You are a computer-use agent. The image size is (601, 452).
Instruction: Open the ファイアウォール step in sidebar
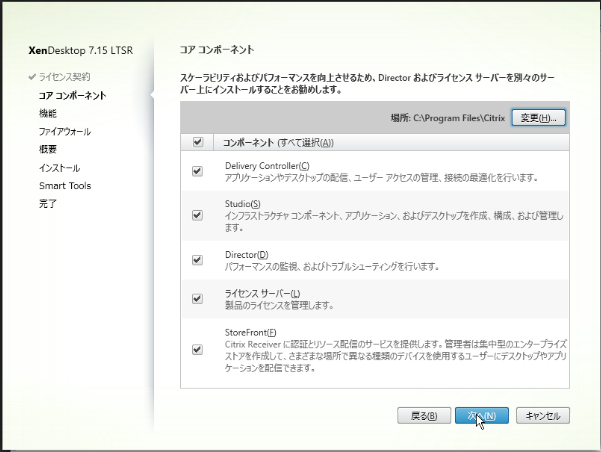[x=65, y=131]
